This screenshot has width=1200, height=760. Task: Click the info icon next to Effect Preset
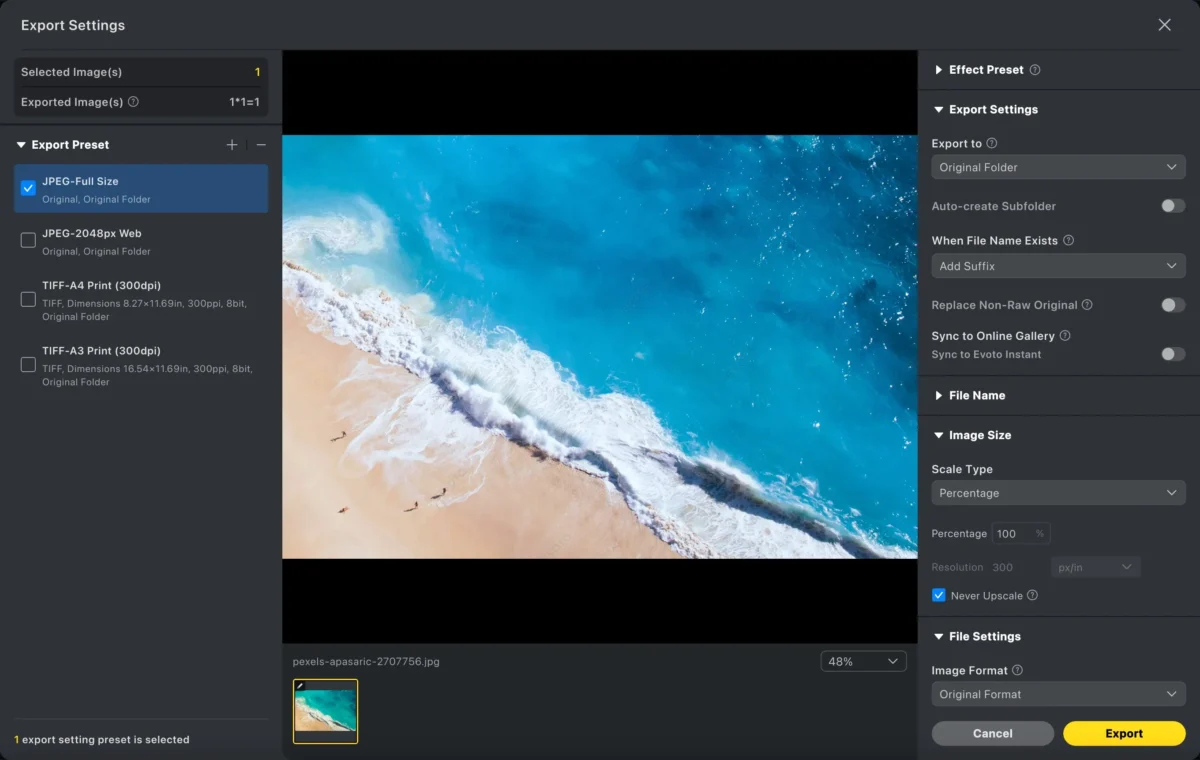click(1035, 70)
